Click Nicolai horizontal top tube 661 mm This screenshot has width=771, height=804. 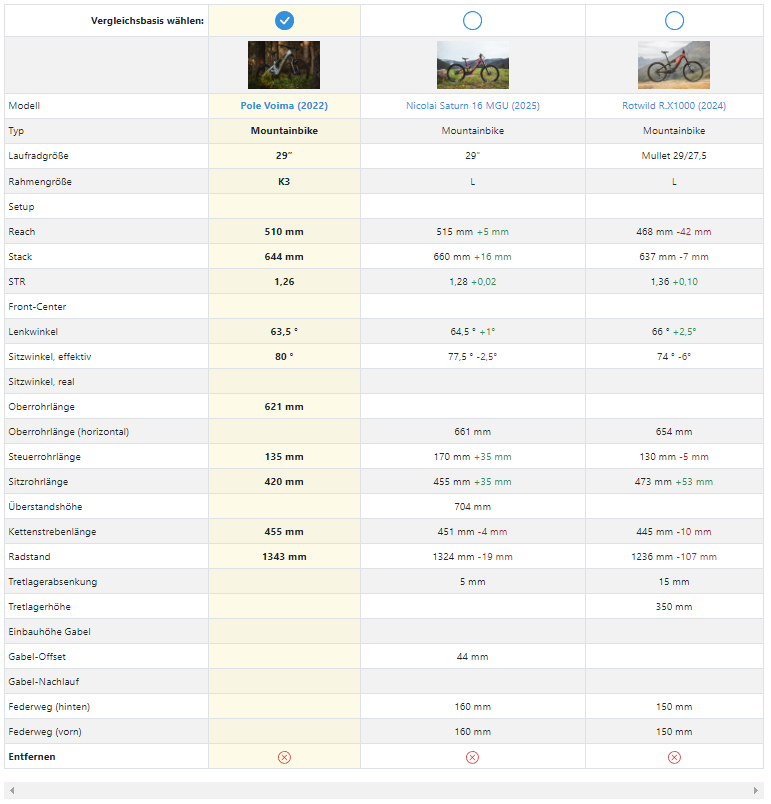(x=473, y=432)
